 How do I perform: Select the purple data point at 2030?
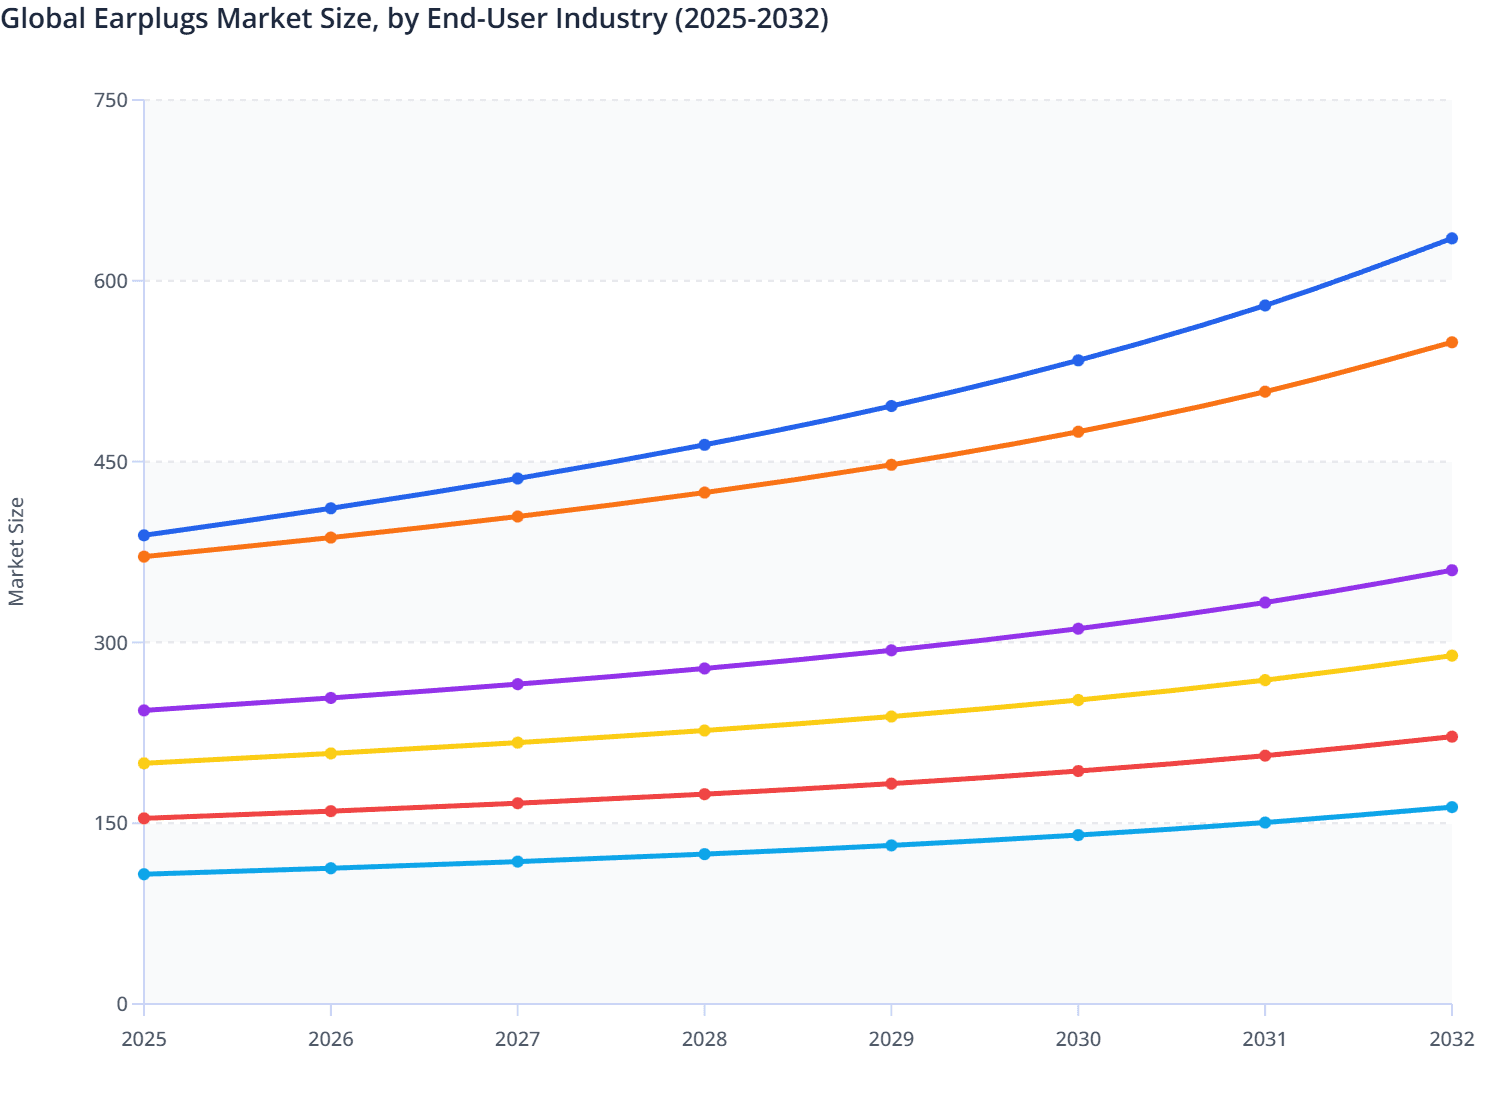[1078, 629]
